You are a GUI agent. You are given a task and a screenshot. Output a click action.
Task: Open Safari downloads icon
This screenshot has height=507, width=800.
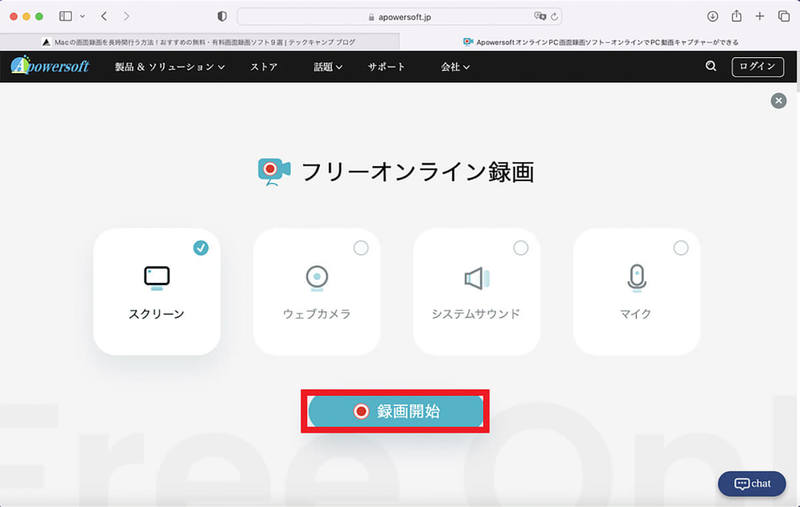tap(712, 16)
